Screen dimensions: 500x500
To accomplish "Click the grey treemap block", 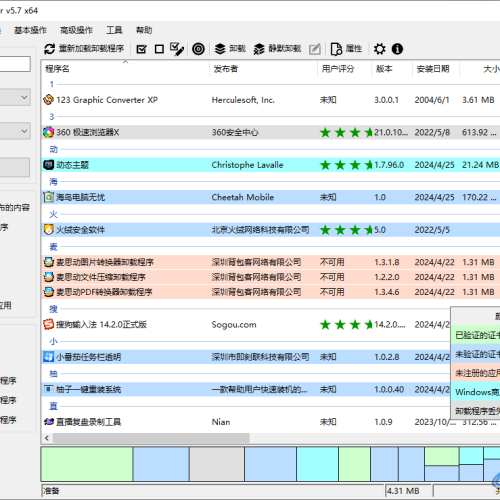I will [x=217, y=464].
